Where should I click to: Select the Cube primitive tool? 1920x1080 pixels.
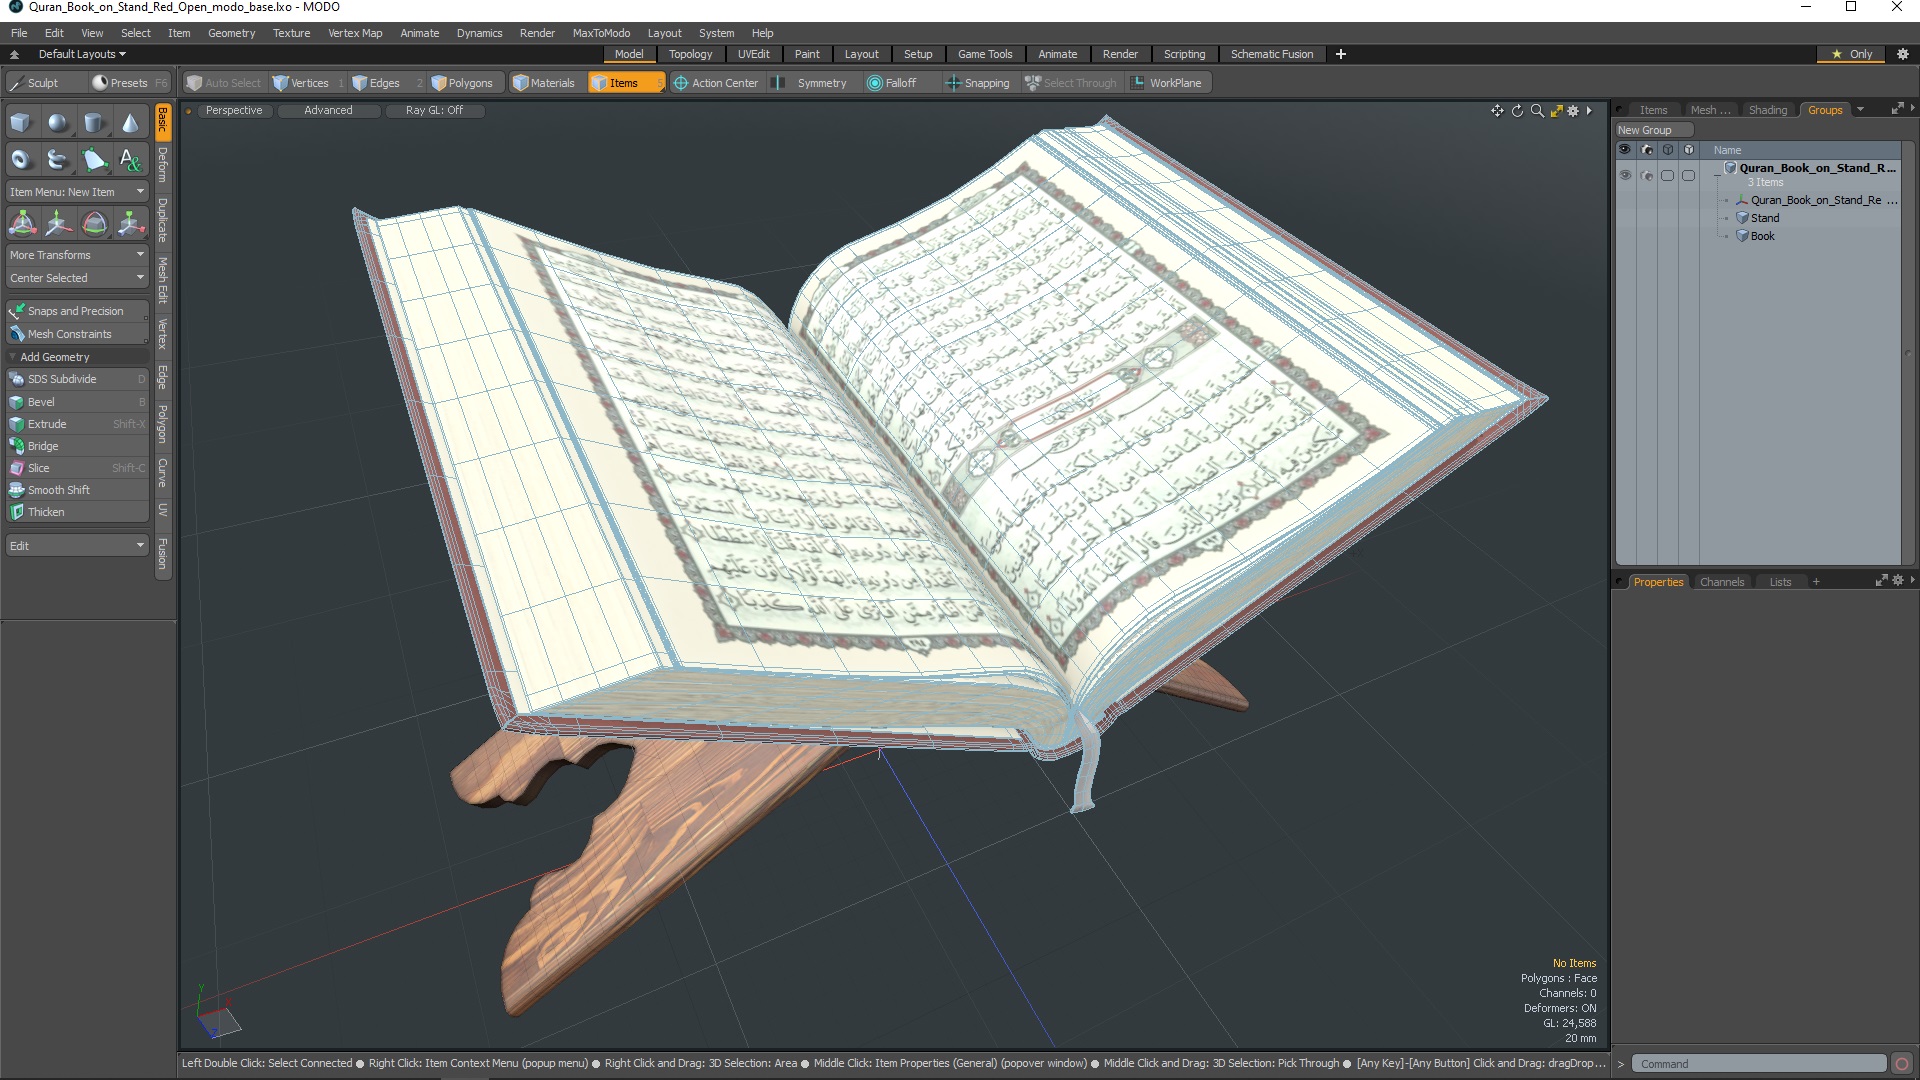pos(21,123)
